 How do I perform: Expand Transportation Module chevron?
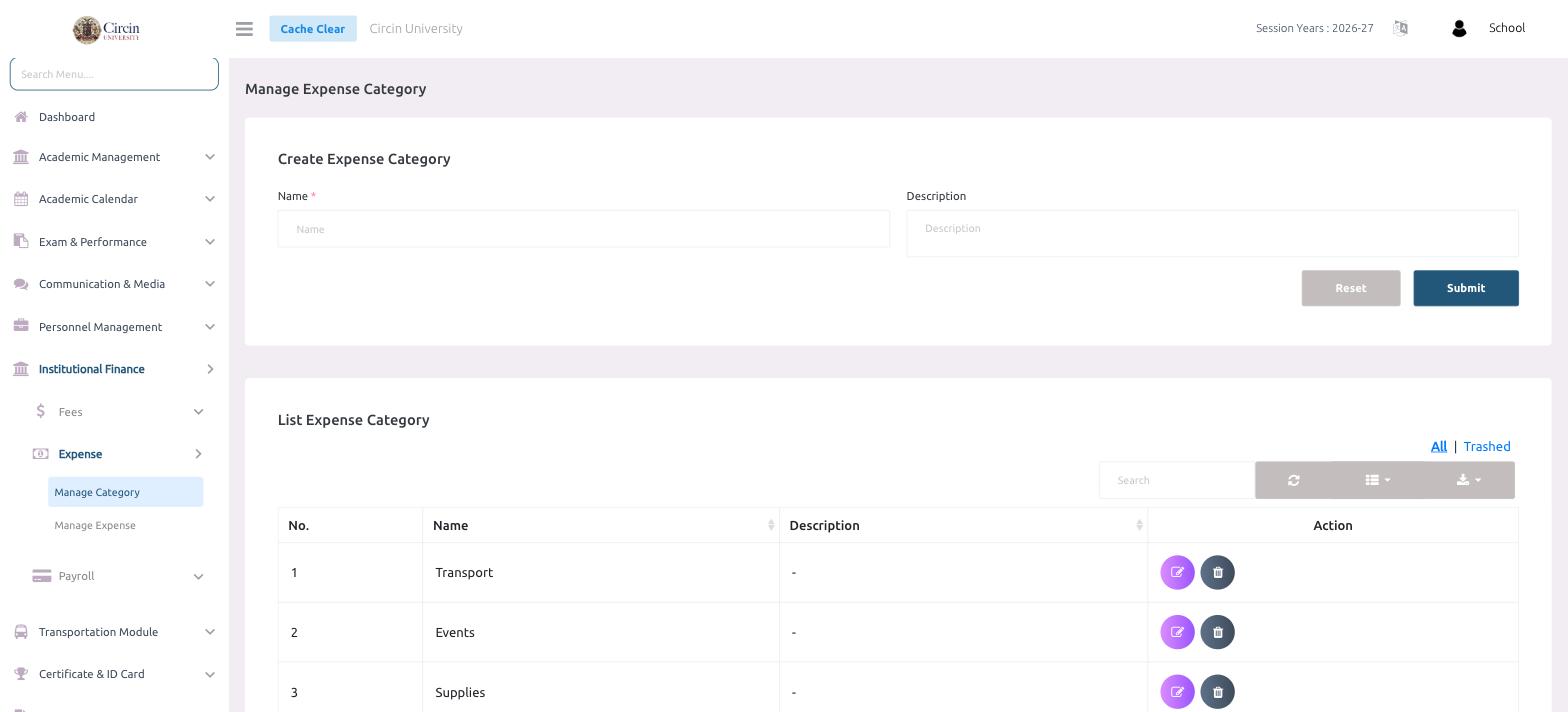click(x=210, y=632)
